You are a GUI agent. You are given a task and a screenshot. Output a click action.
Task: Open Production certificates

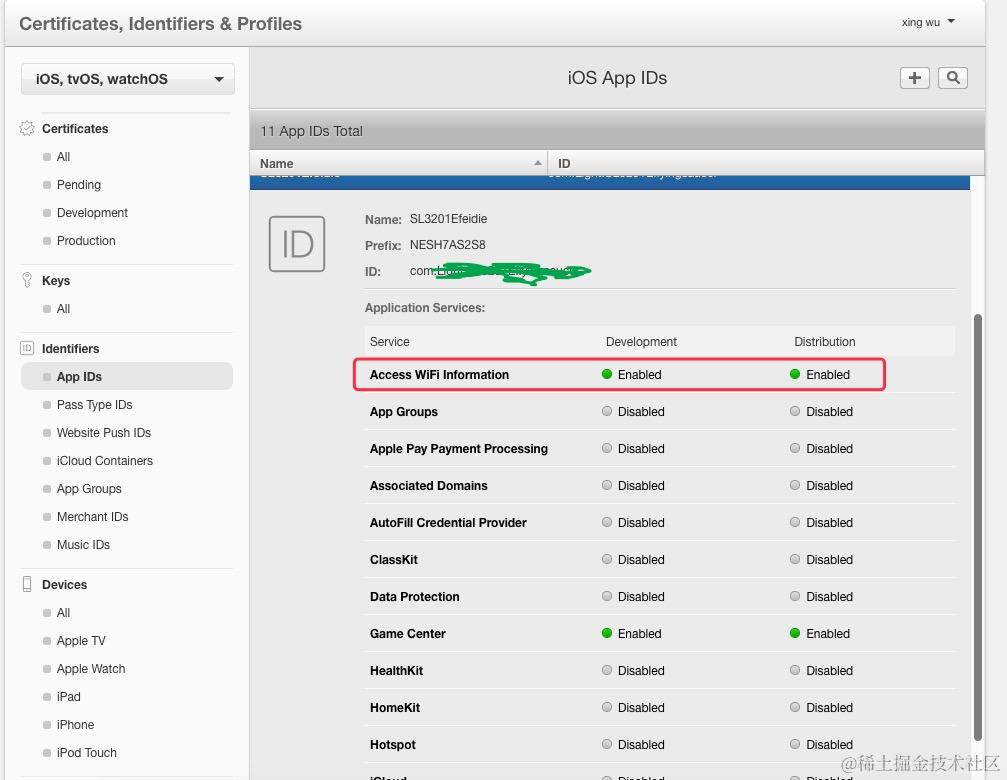tap(86, 241)
